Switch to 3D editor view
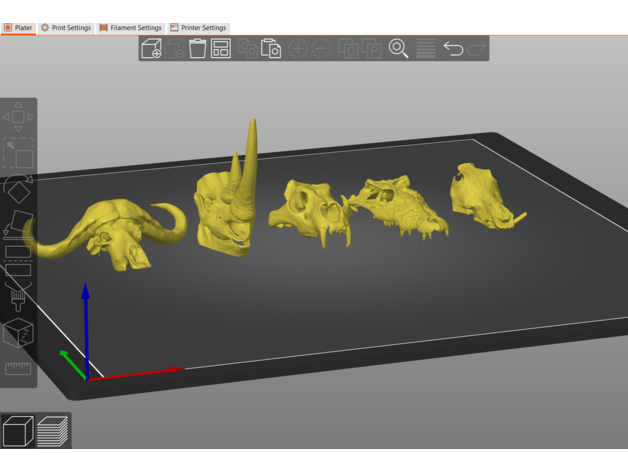Screen dimensions: 628x472 click(x=18, y=431)
